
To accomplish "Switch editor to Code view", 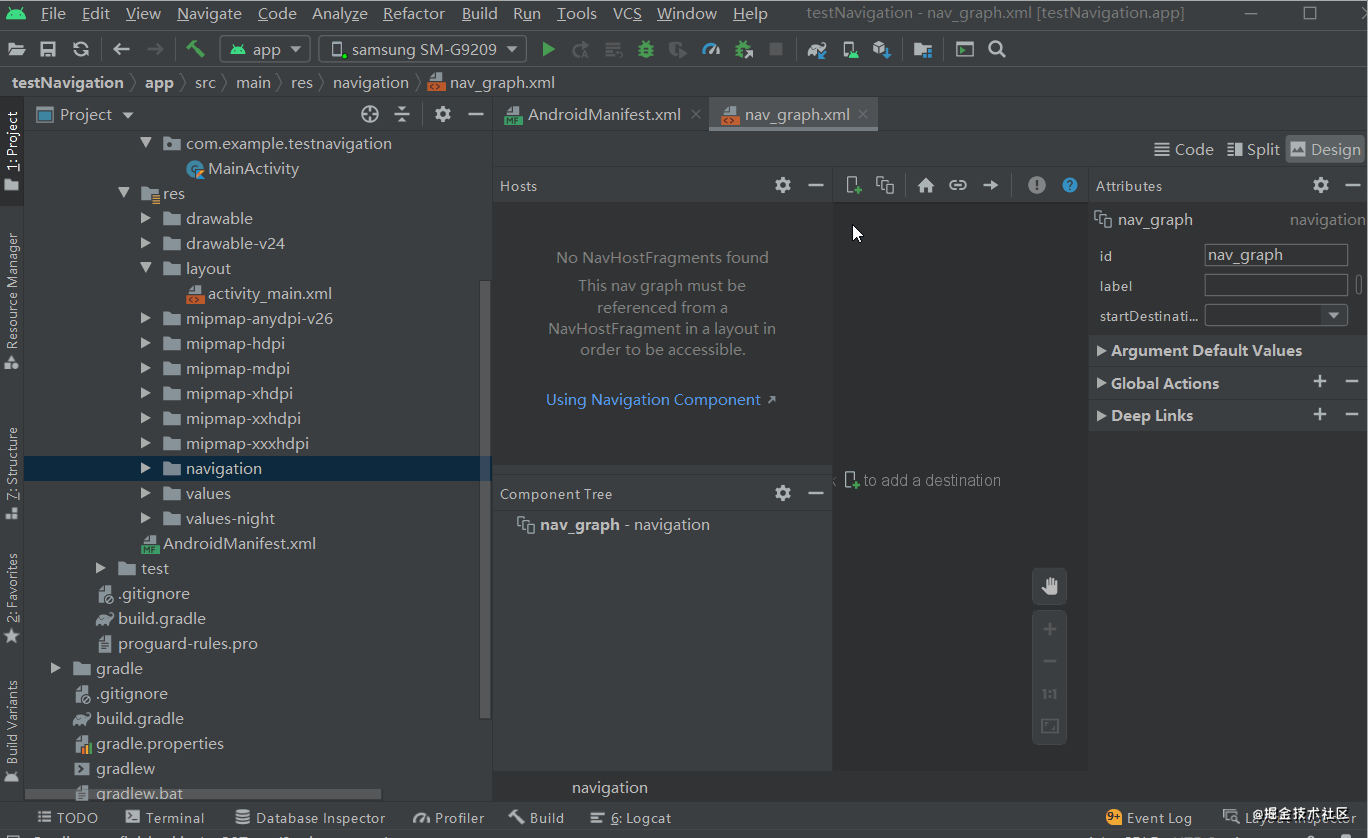I will coord(1183,149).
